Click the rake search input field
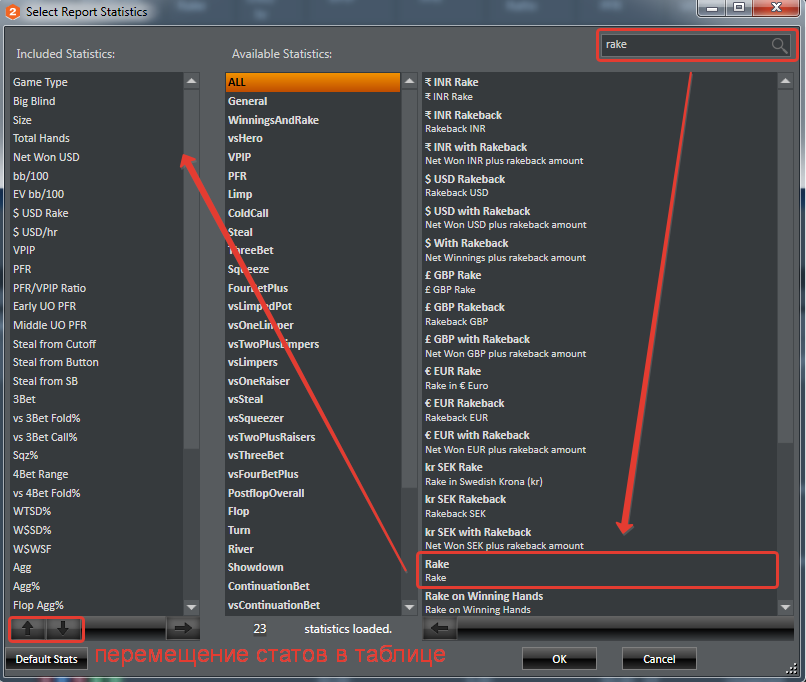This screenshot has height=682, width=806. pos(684,45)
